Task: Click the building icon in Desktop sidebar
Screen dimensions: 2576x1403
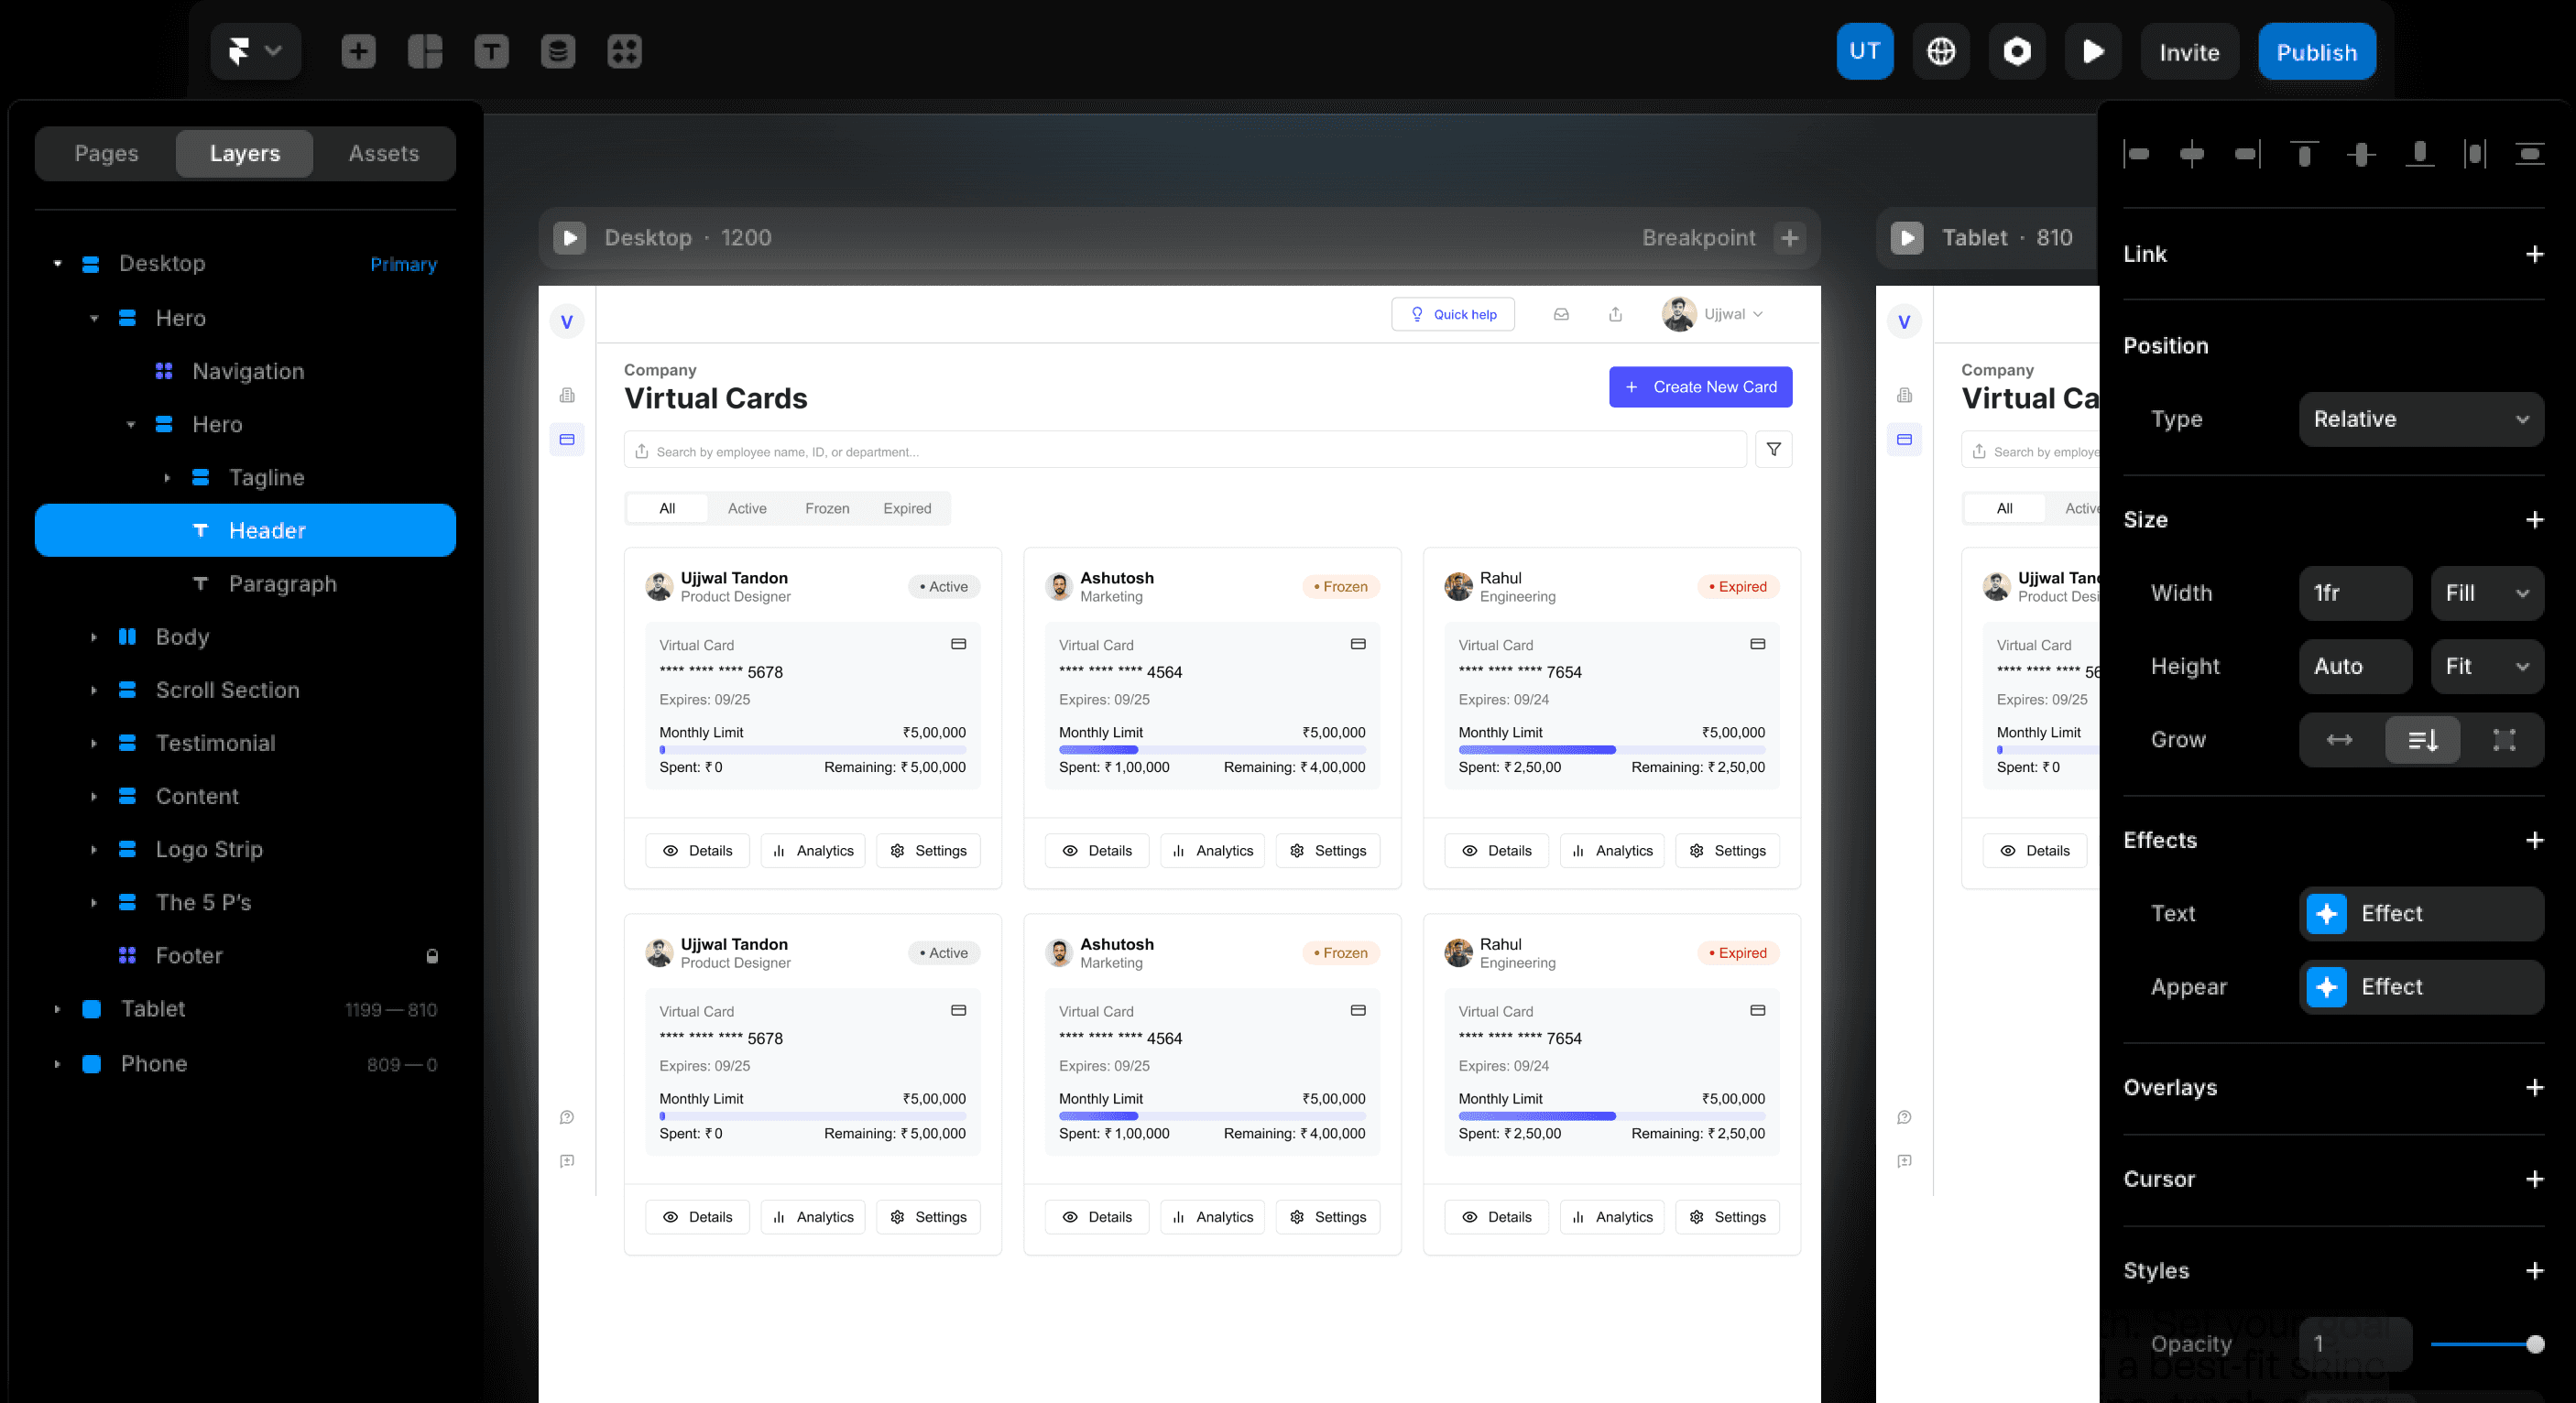Action: (x=567, y=395)
